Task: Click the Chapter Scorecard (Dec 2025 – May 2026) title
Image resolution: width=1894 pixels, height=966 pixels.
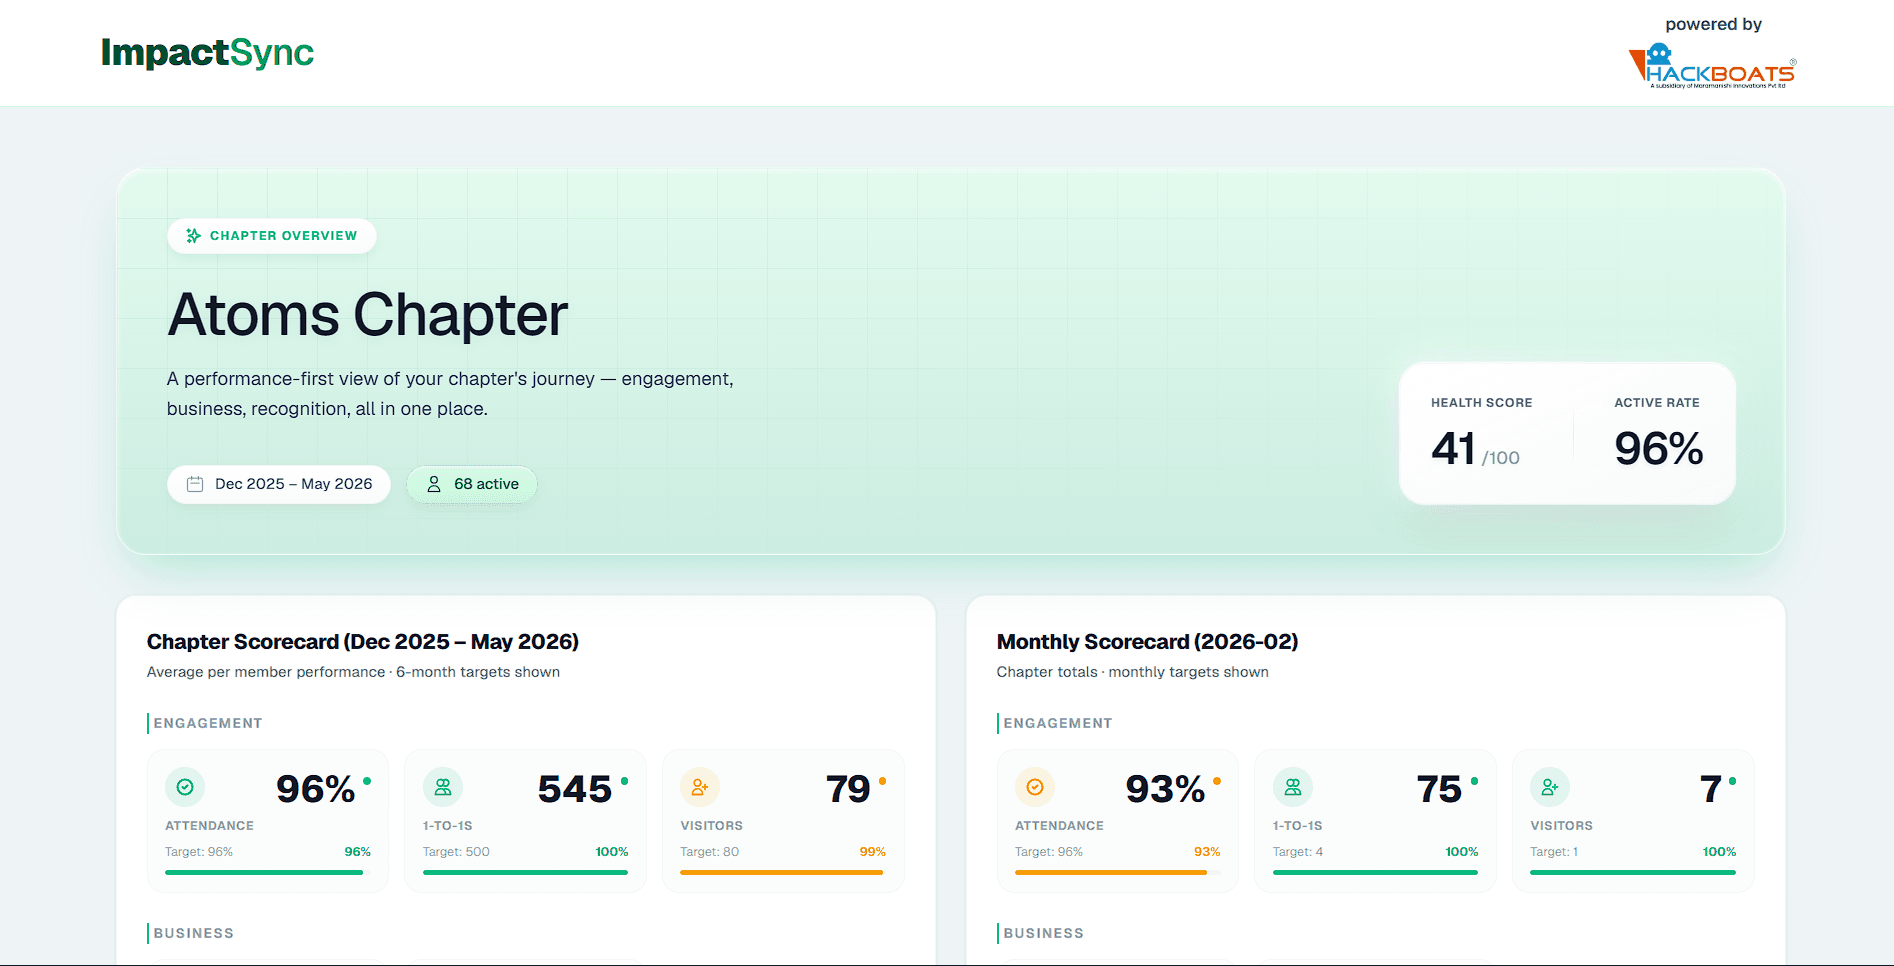Action: click(363, 642)
